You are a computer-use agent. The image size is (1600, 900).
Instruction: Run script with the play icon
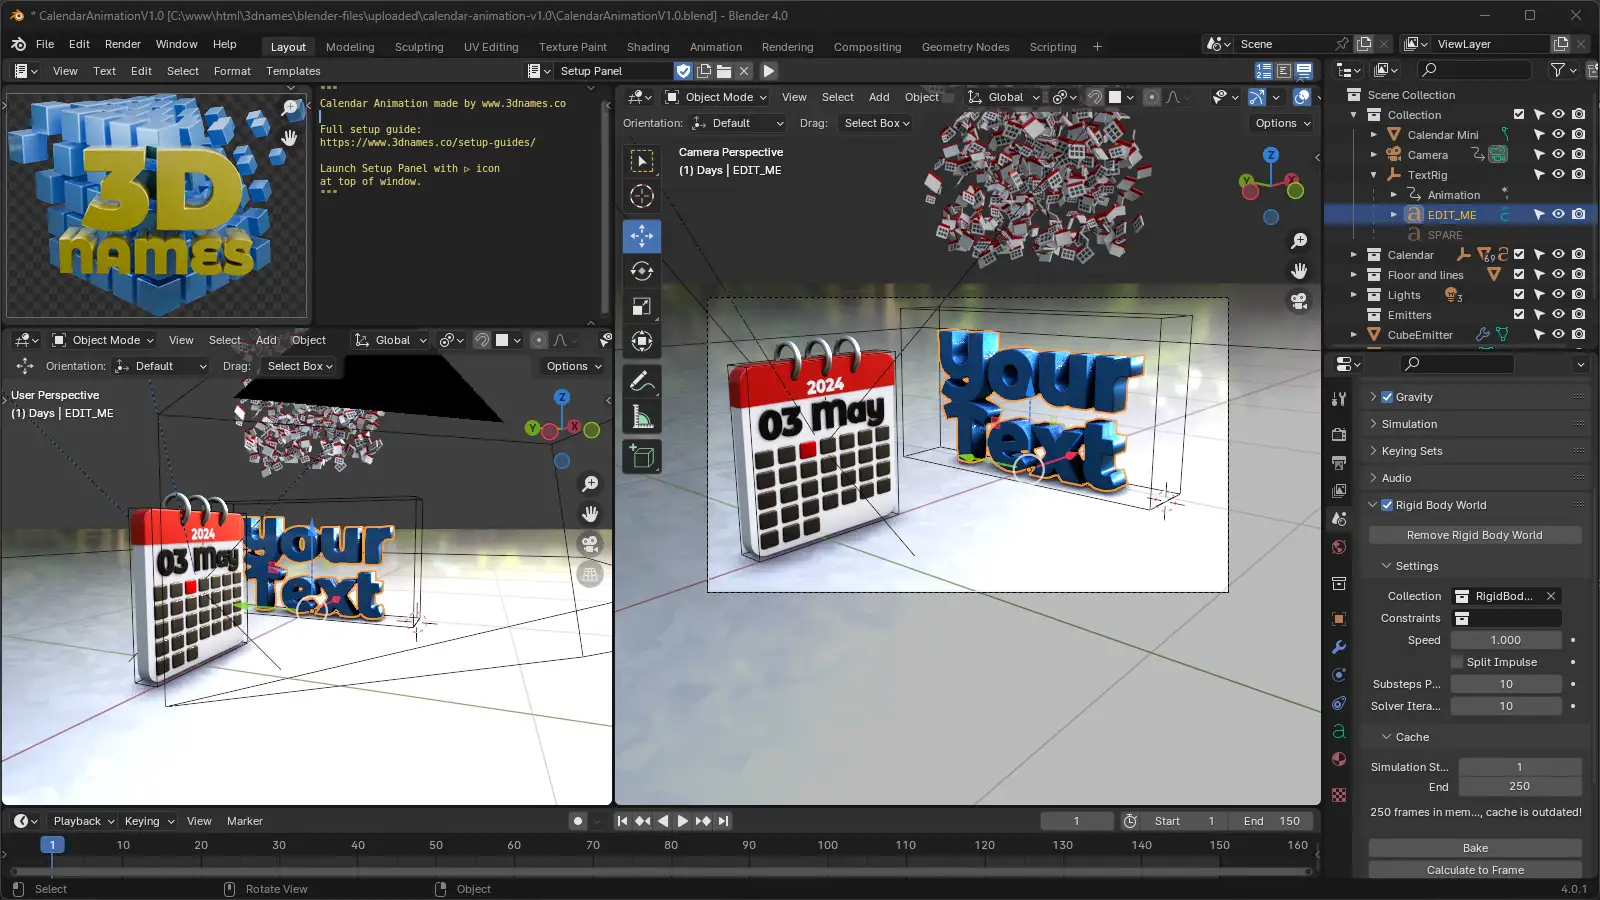coord(769,71)
